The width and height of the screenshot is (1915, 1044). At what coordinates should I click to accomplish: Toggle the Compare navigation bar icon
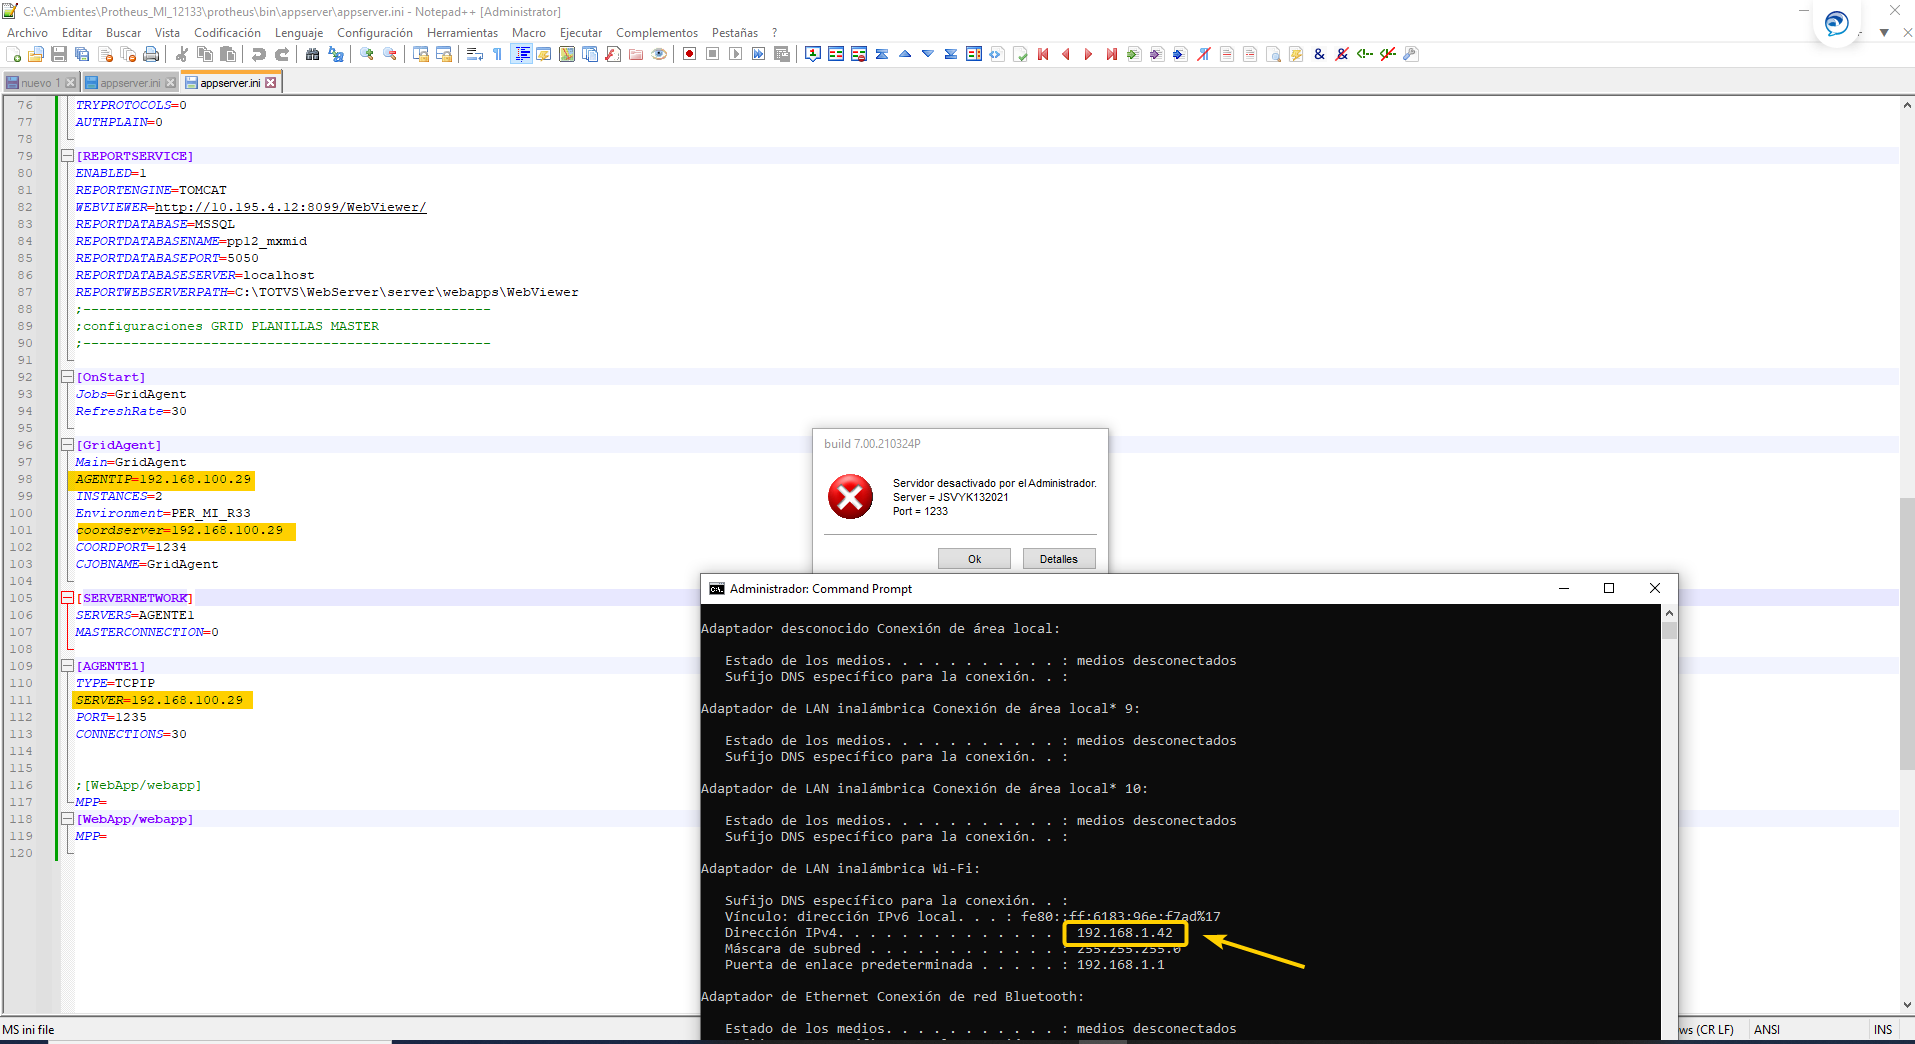point(974,54)
